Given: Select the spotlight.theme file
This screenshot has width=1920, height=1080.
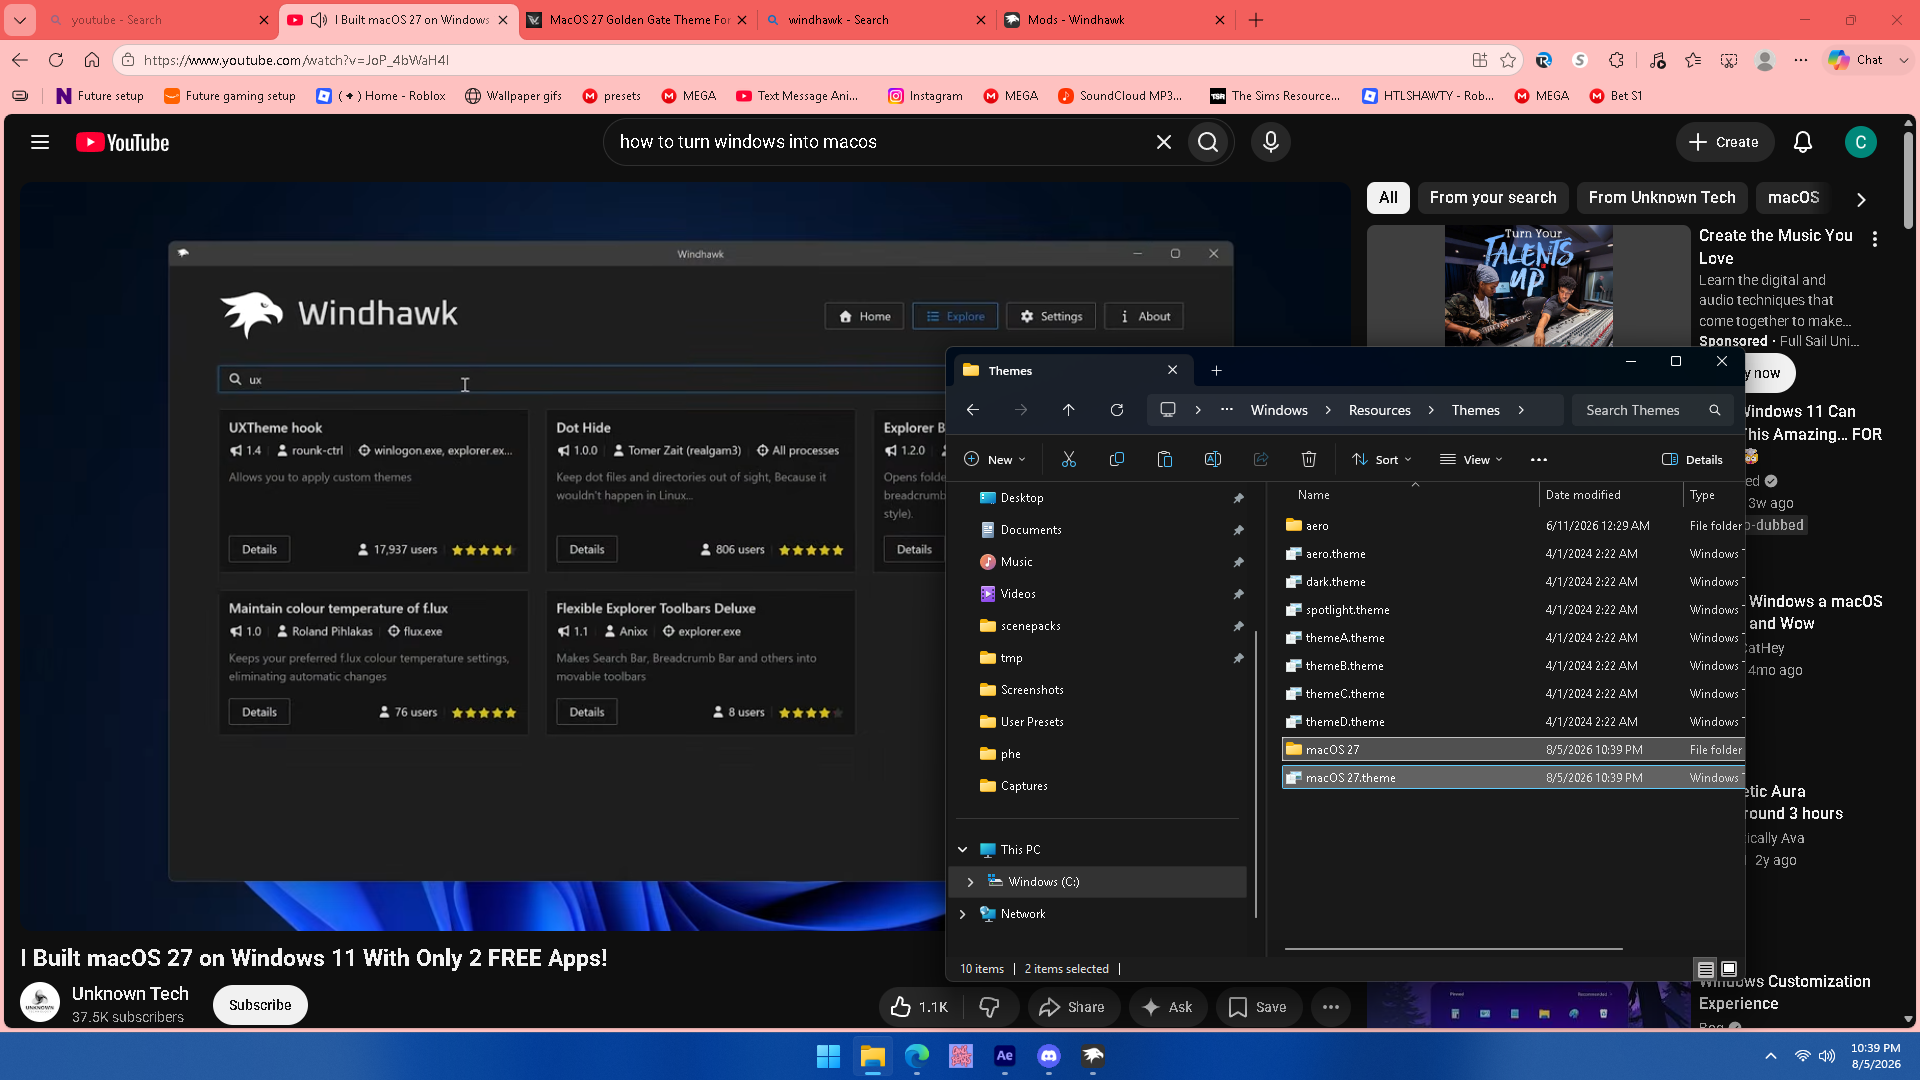Looking at the screenshot, I should [x=1513, y=610].
